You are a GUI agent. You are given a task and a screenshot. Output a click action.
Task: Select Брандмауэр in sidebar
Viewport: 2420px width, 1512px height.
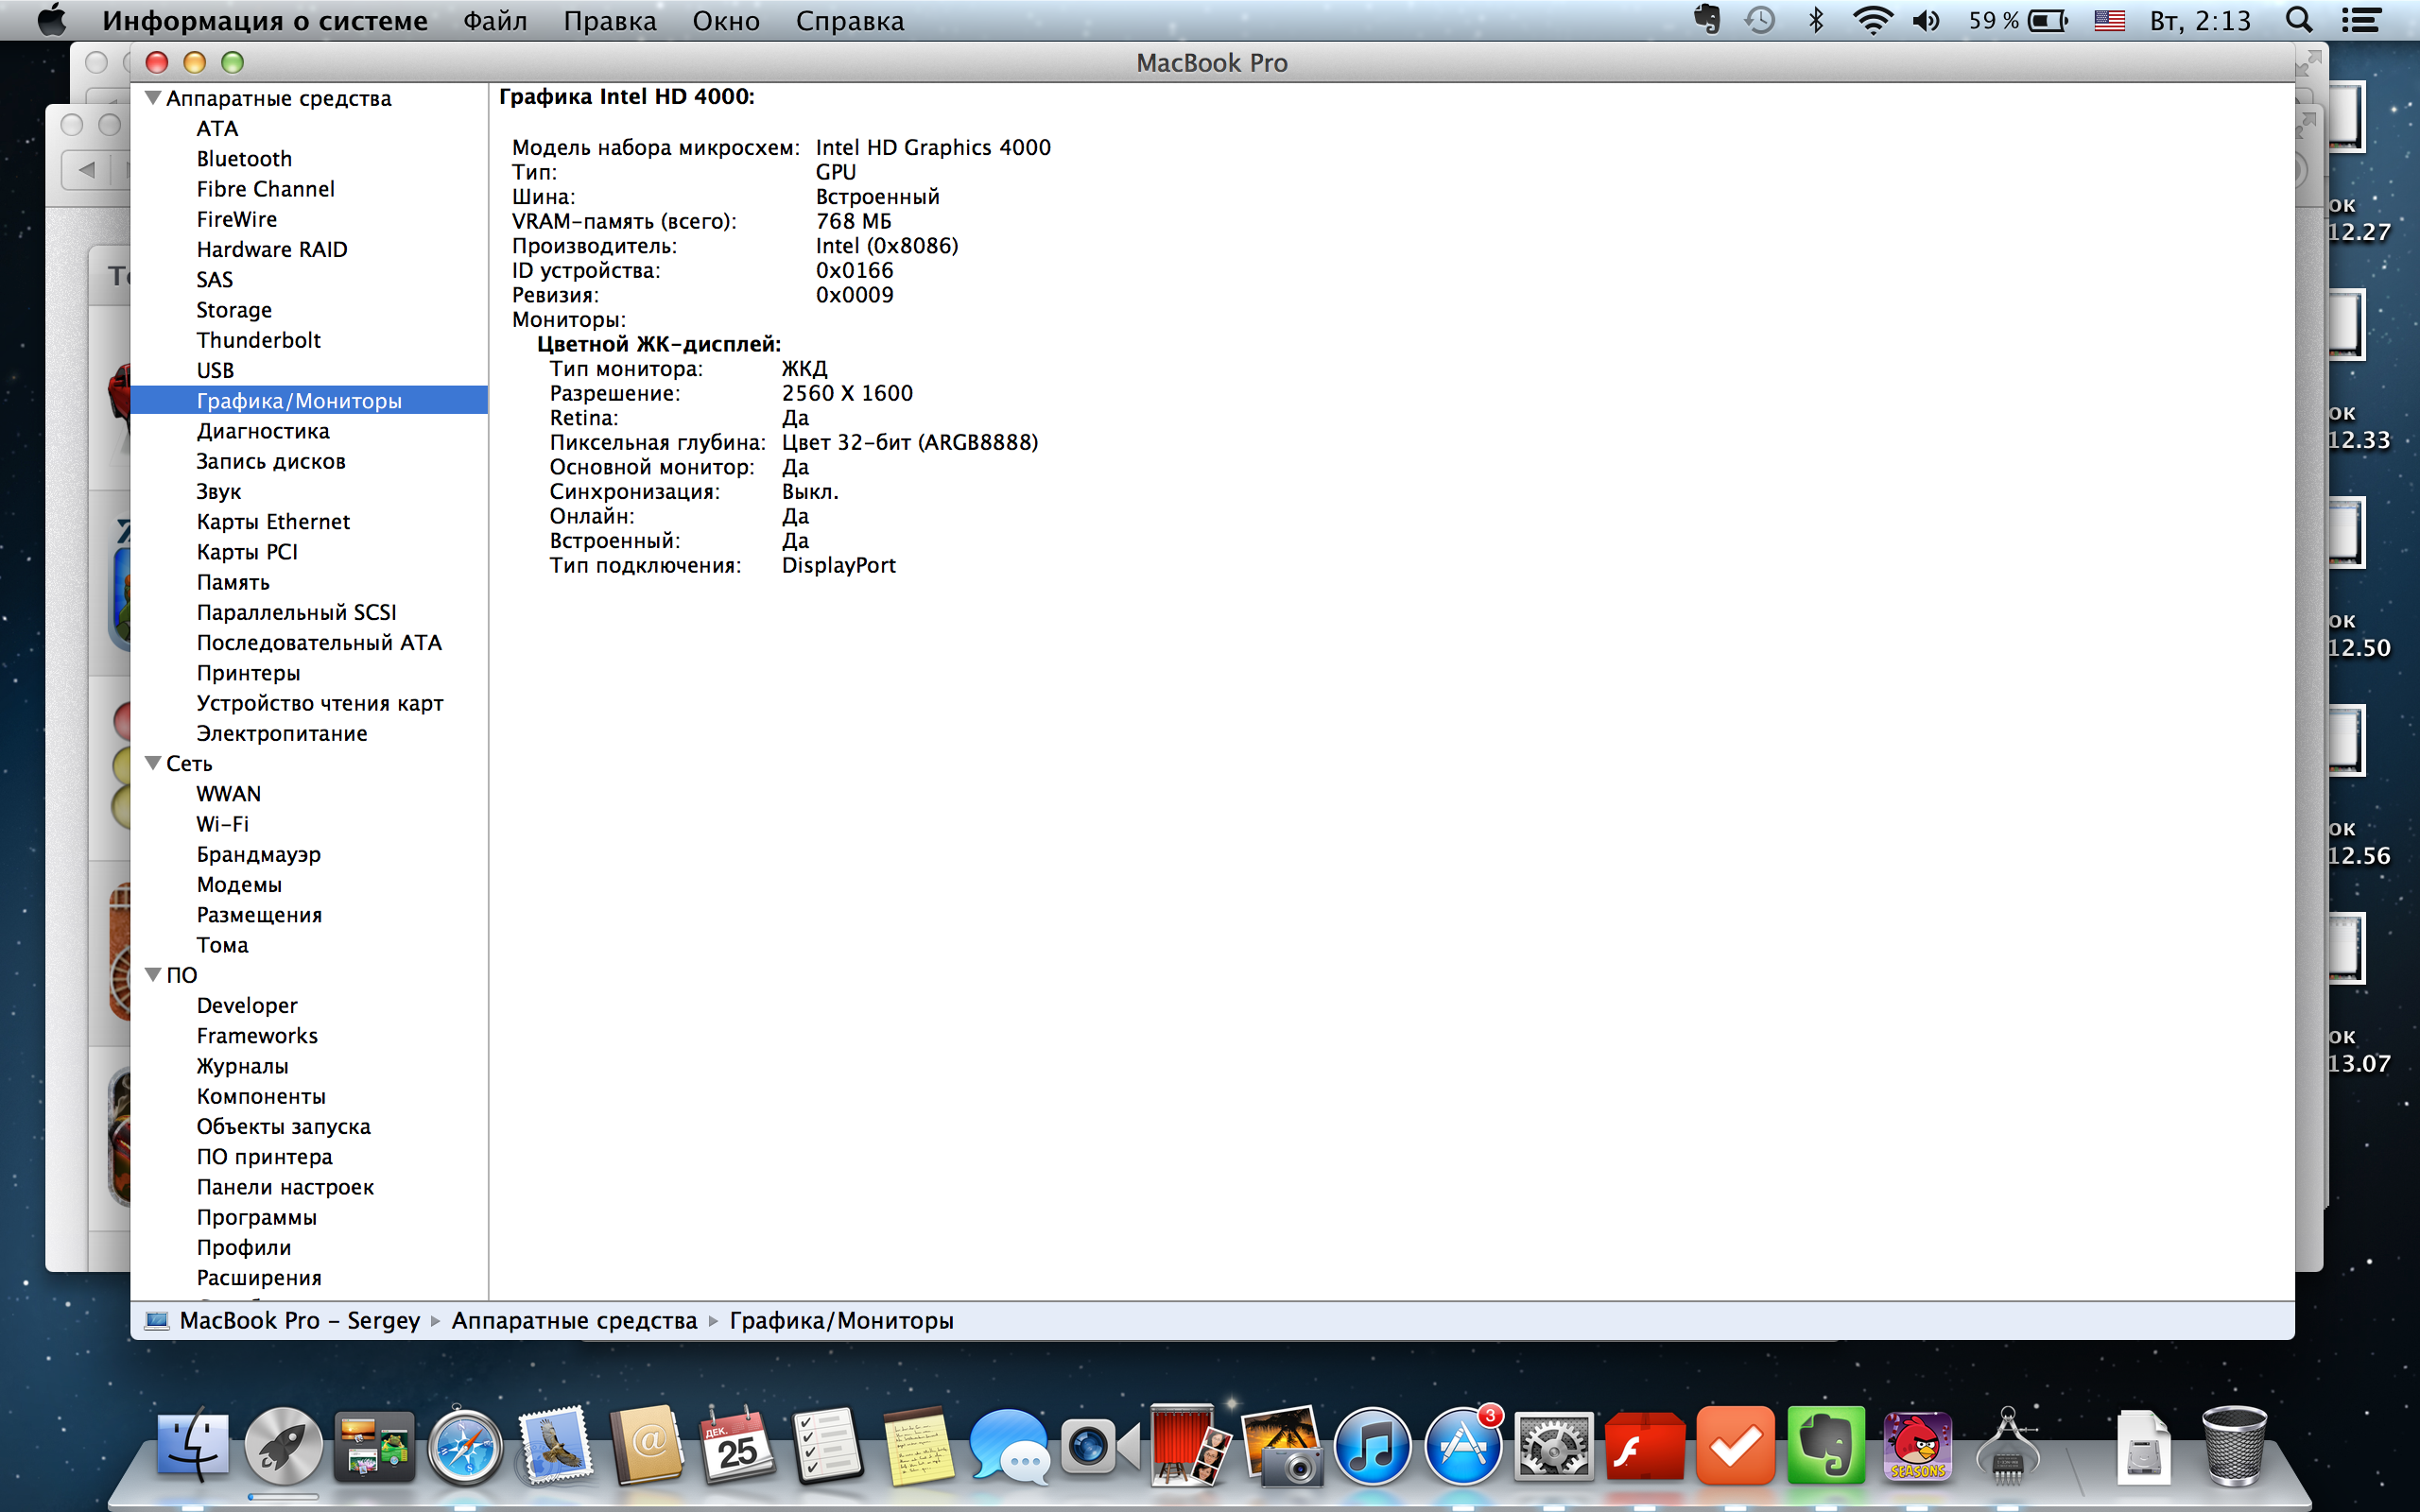click(x=259, y=854)
